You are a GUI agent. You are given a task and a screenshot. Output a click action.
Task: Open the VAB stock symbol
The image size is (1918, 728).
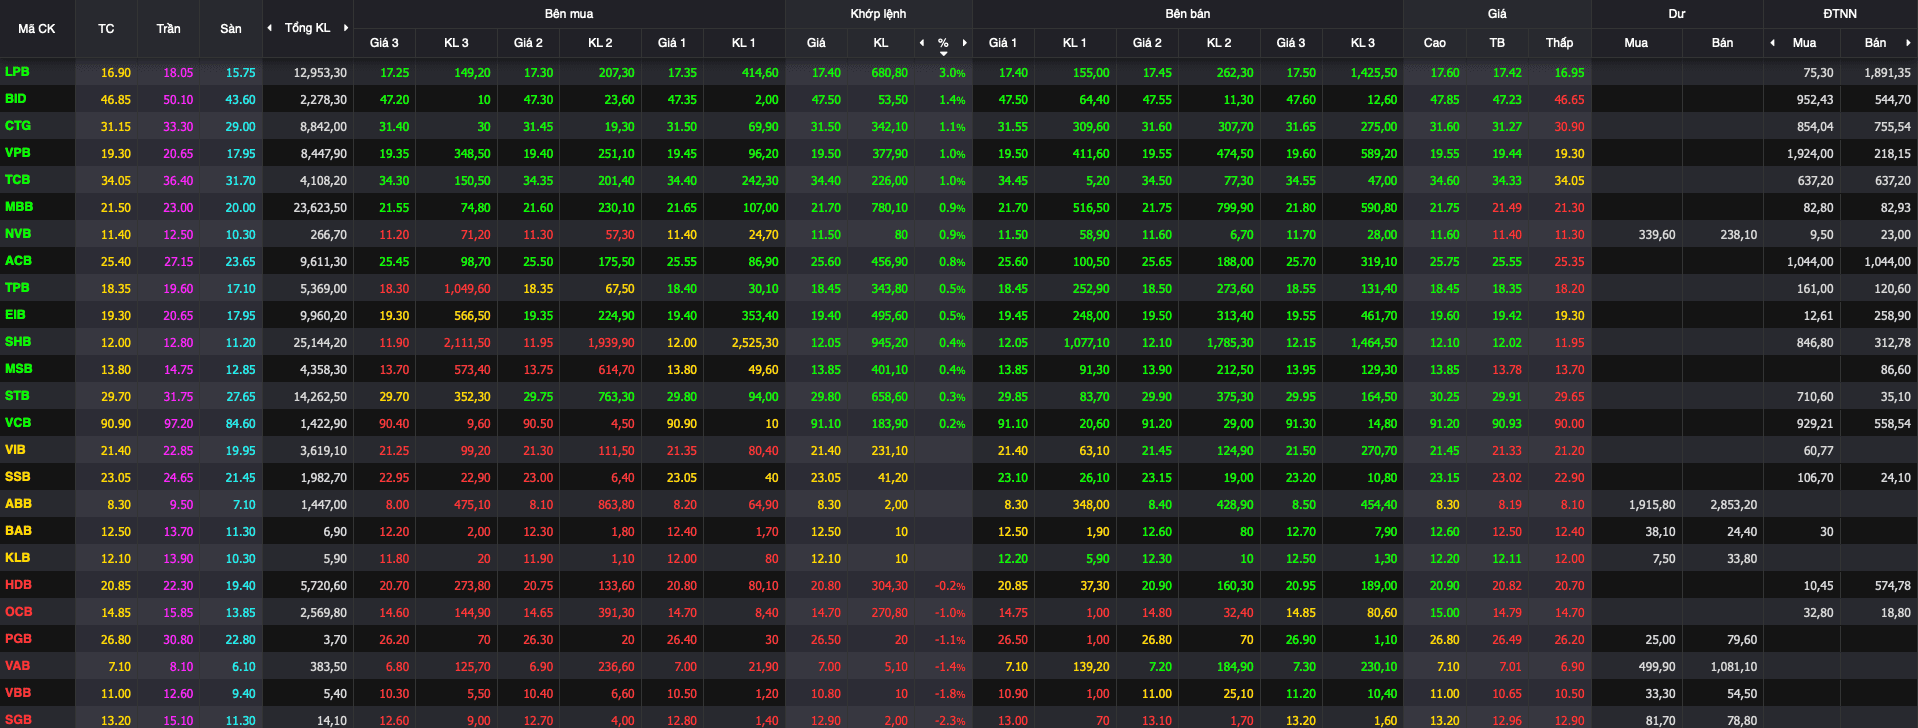17,666
